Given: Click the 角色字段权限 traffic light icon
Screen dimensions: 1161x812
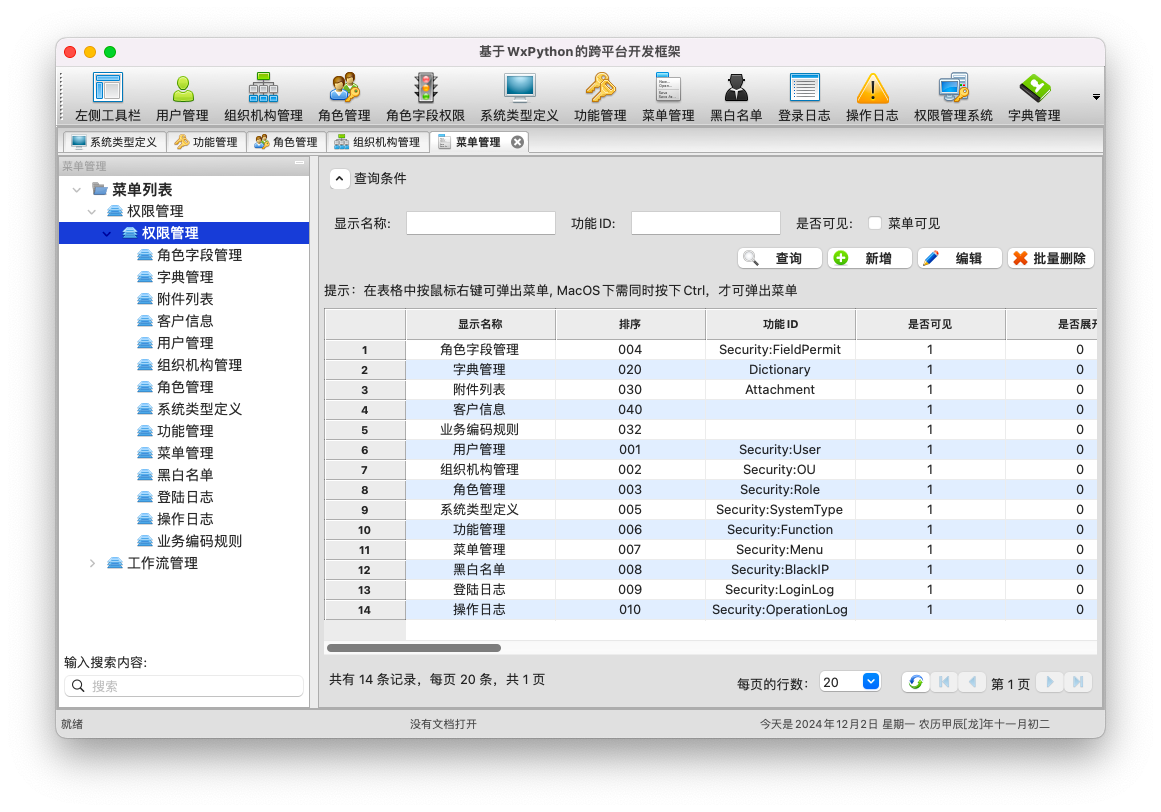Looking at the screenshot, I should tap(426, 88).
